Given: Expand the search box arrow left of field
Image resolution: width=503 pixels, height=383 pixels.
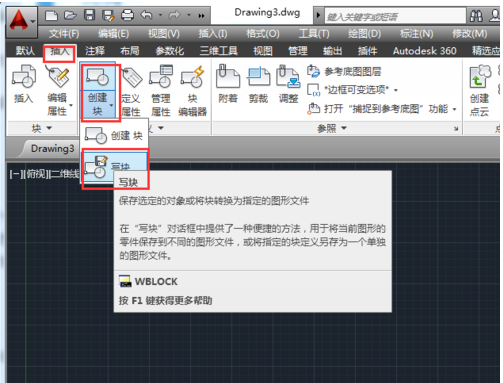Looking at the screenshot, I should click(x=318, y=15).
